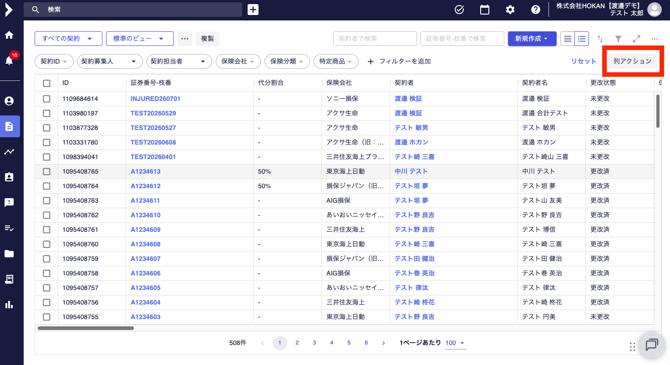Switch to detailed list view icon
This screenshot has height=365, width=670.
pos(582,39)
